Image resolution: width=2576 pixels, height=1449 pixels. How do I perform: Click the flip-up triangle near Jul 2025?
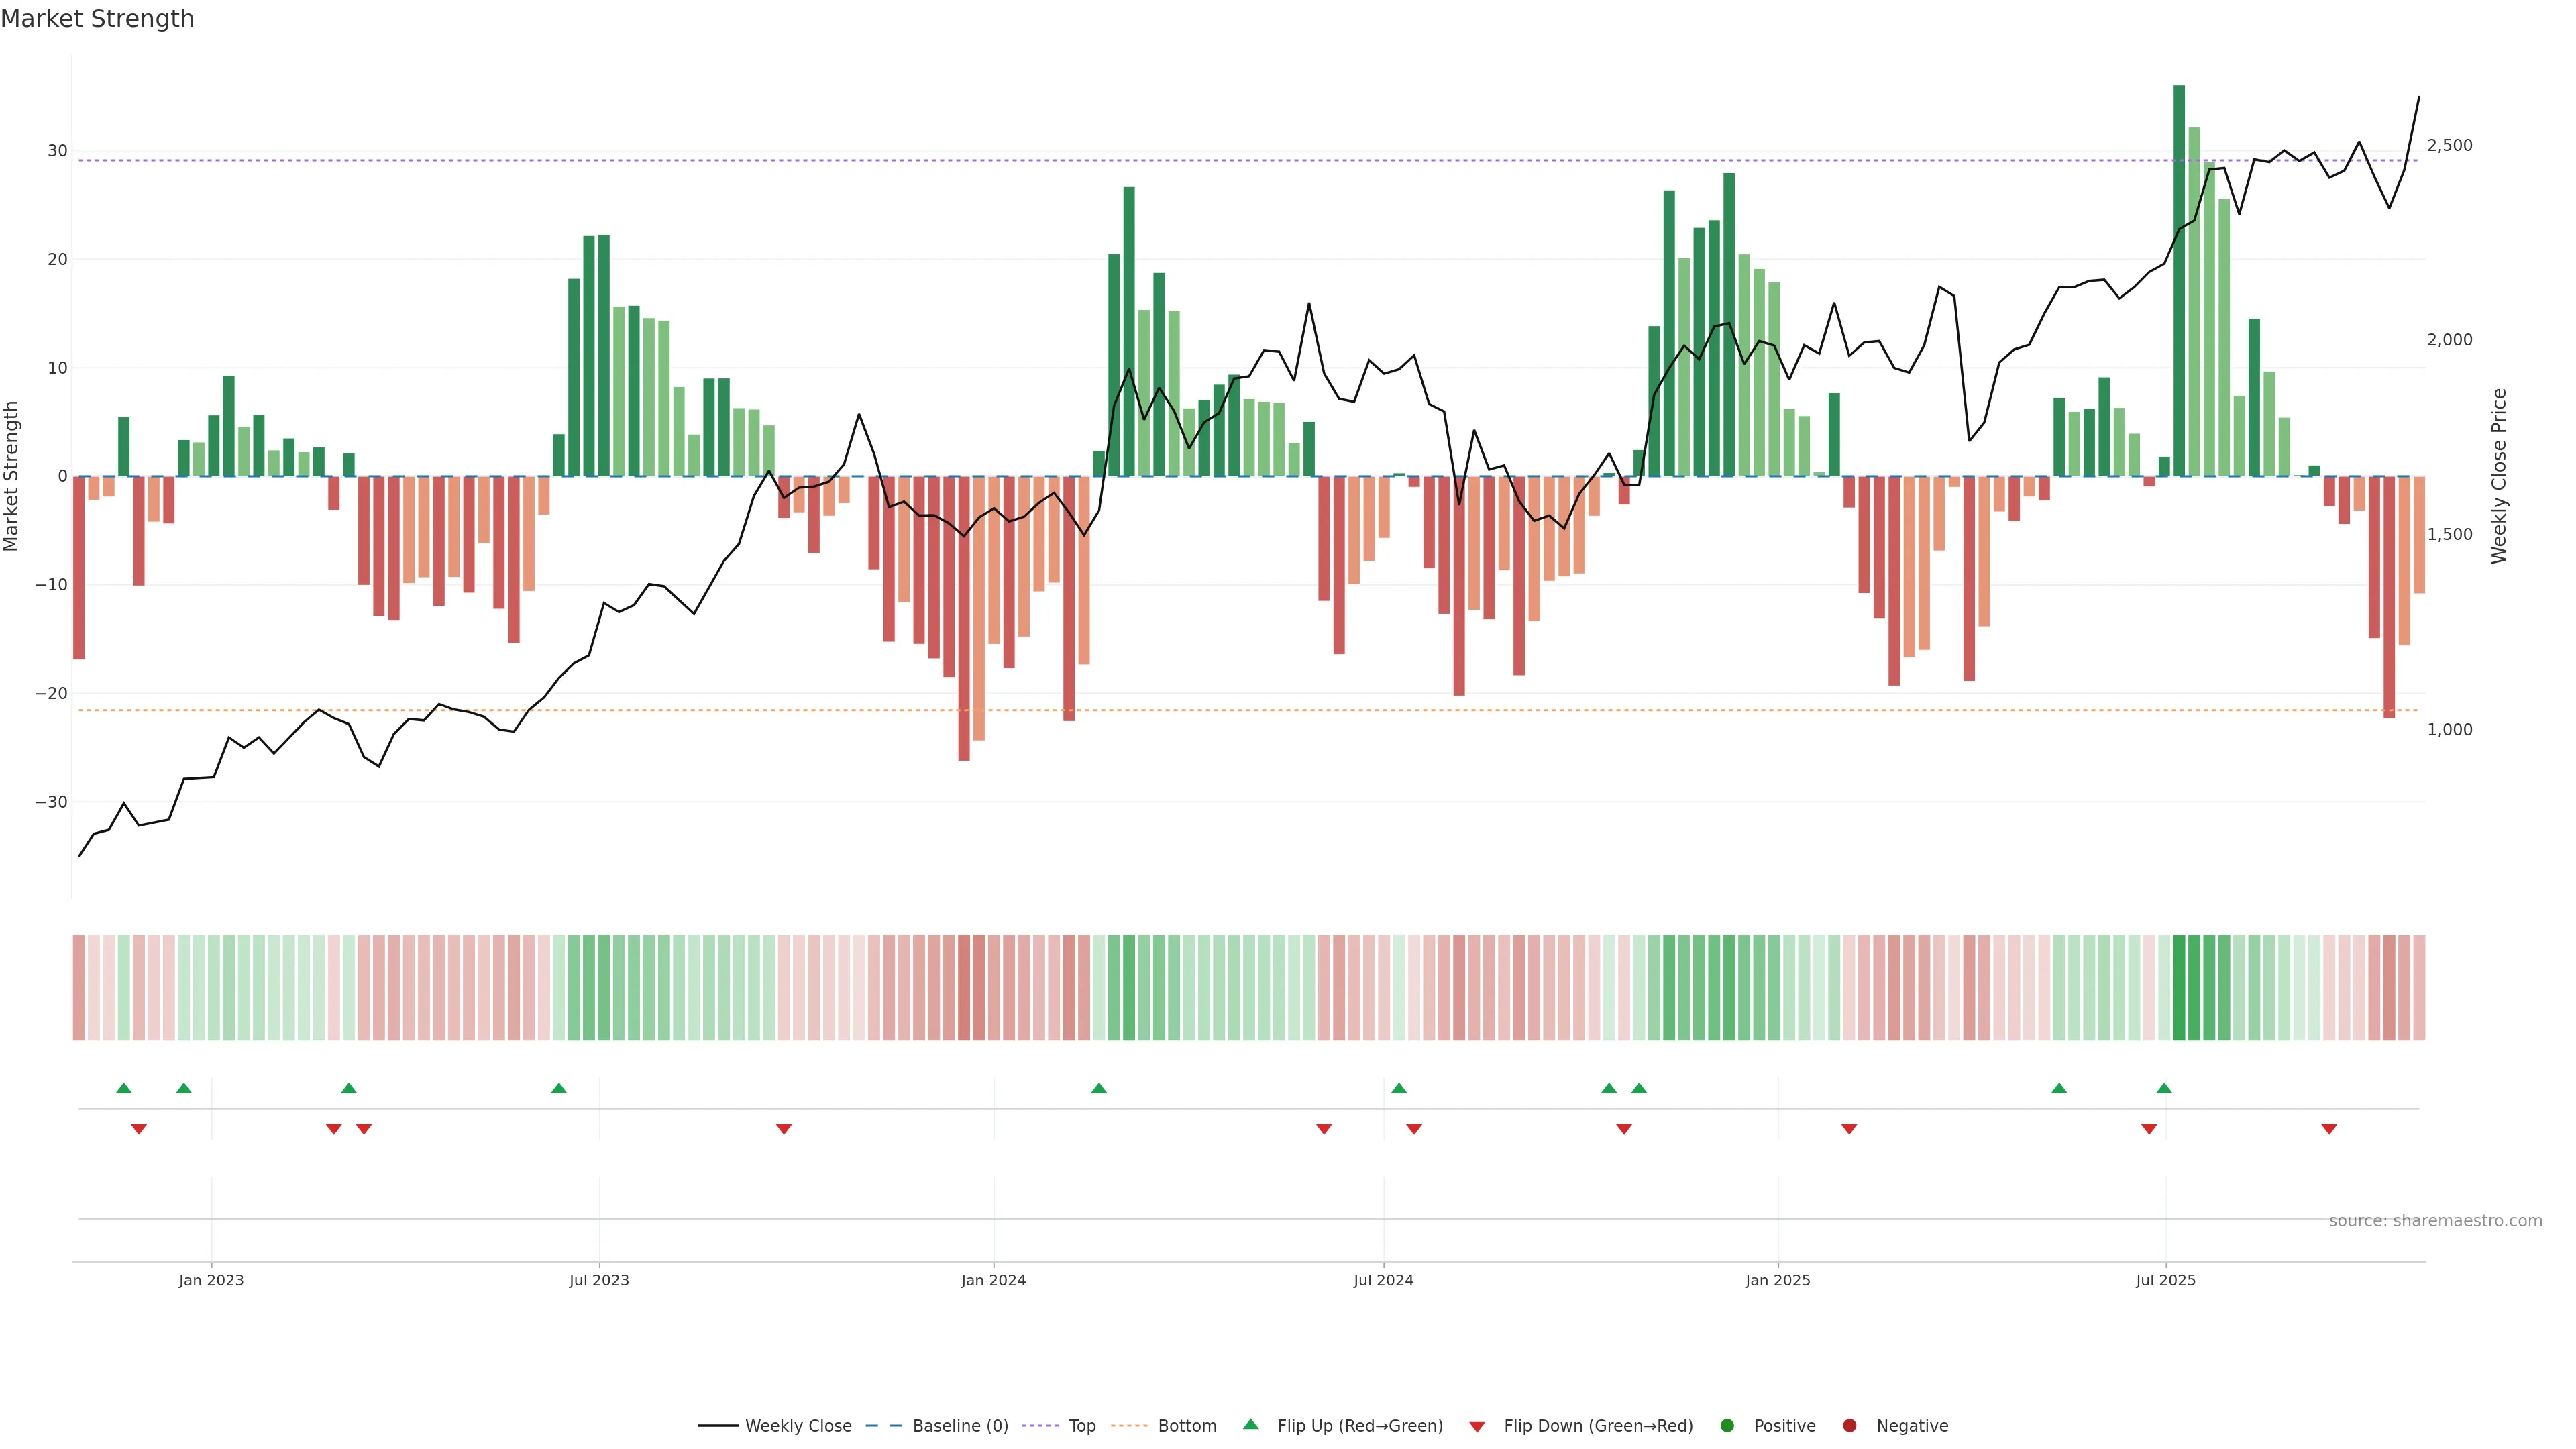click(2164, 1088)
